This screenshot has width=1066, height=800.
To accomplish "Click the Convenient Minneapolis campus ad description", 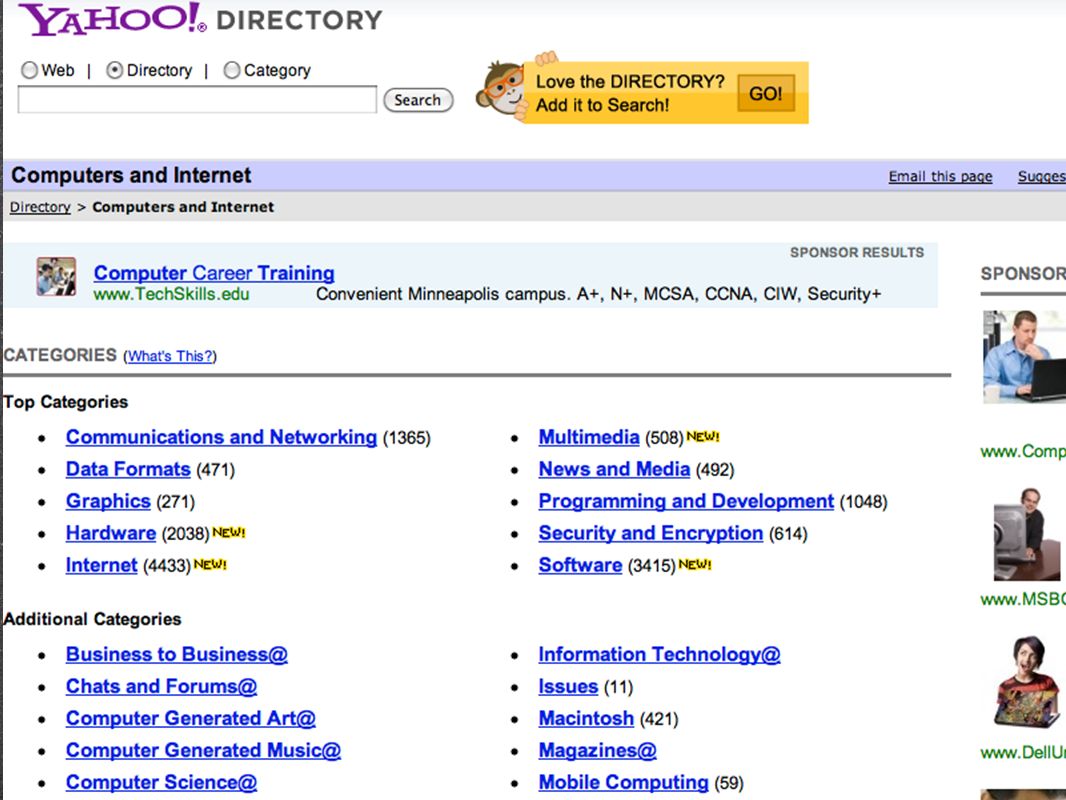I will tap(598, 294).
